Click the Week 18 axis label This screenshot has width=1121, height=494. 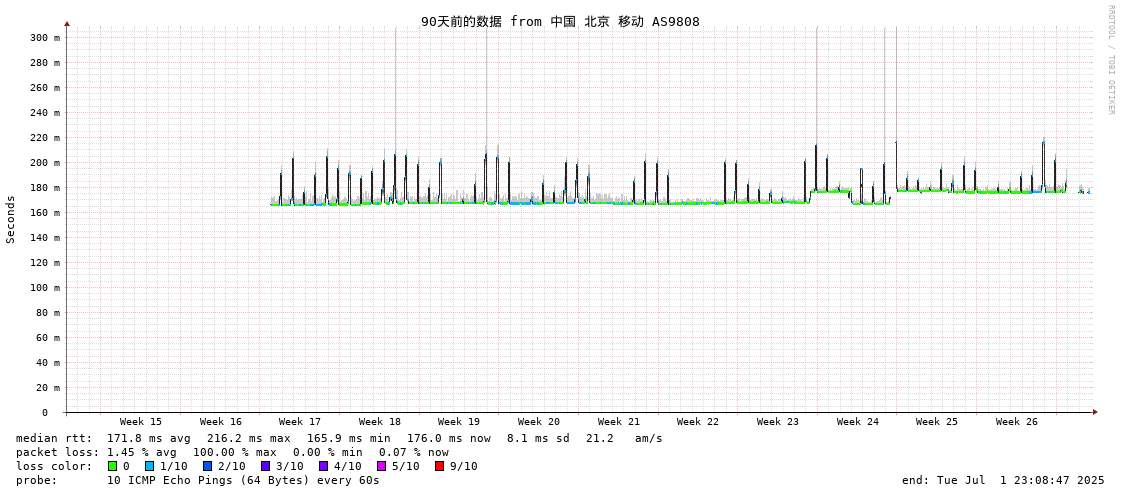point(380,422)
